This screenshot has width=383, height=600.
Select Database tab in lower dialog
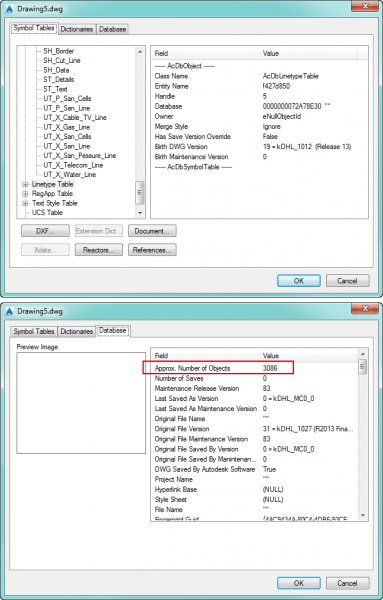click(x=112, y=331)
